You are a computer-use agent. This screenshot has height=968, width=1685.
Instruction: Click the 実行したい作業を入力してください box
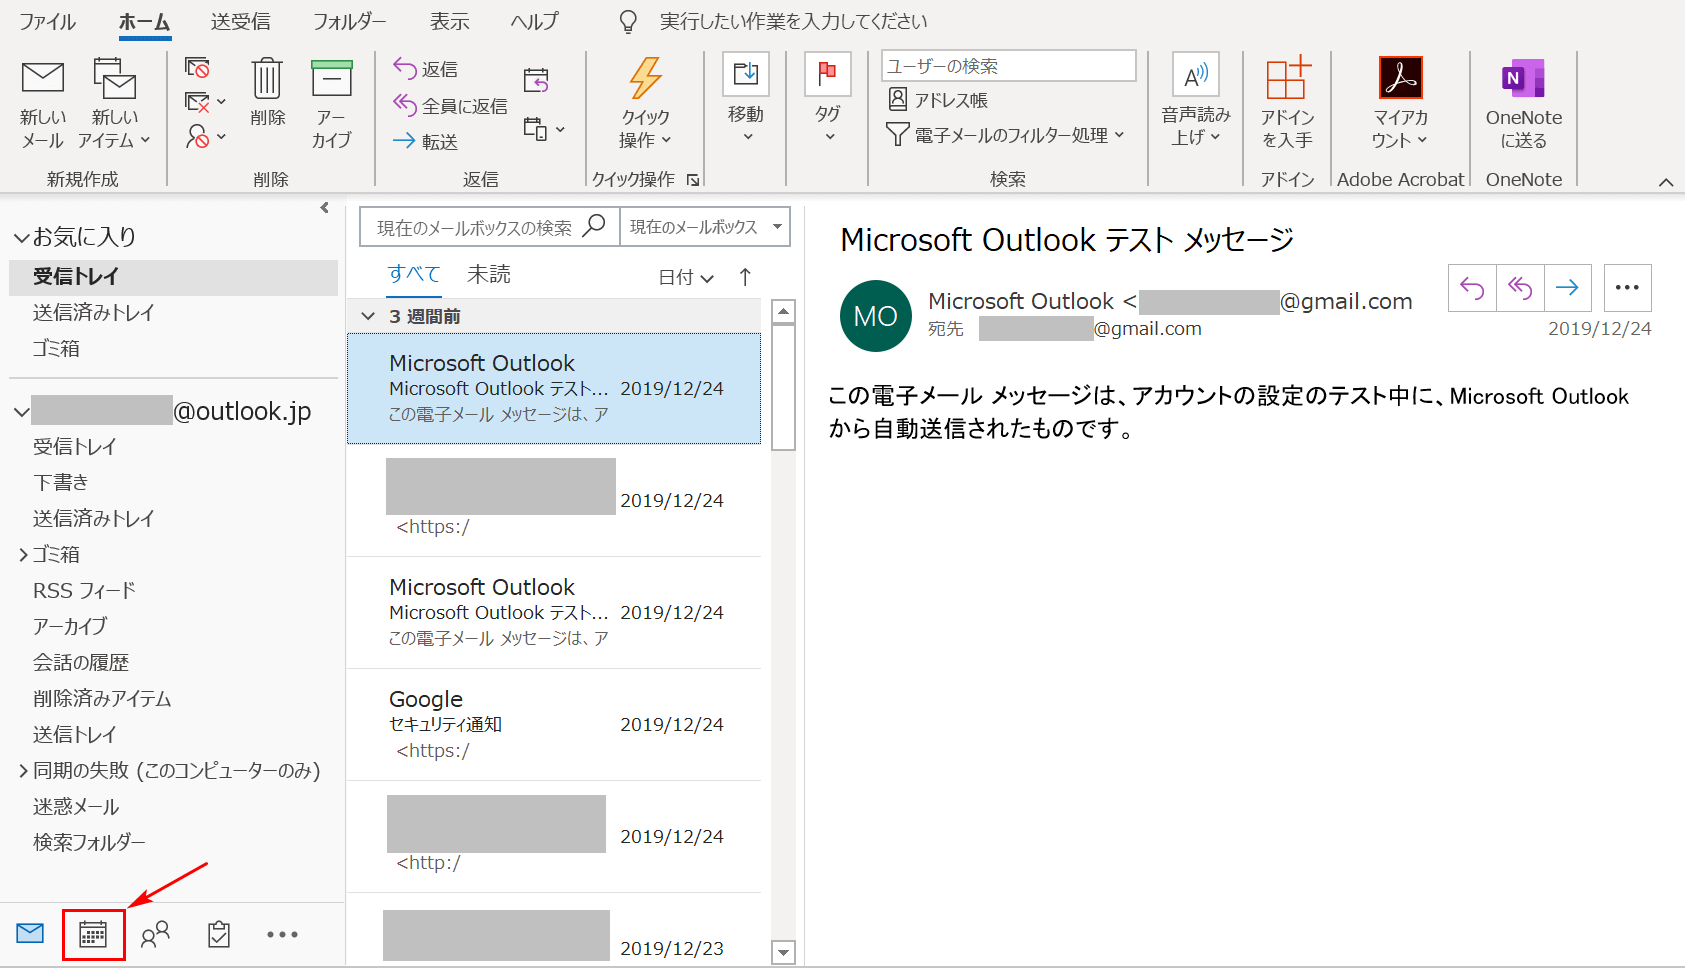[x=793, y=21]
